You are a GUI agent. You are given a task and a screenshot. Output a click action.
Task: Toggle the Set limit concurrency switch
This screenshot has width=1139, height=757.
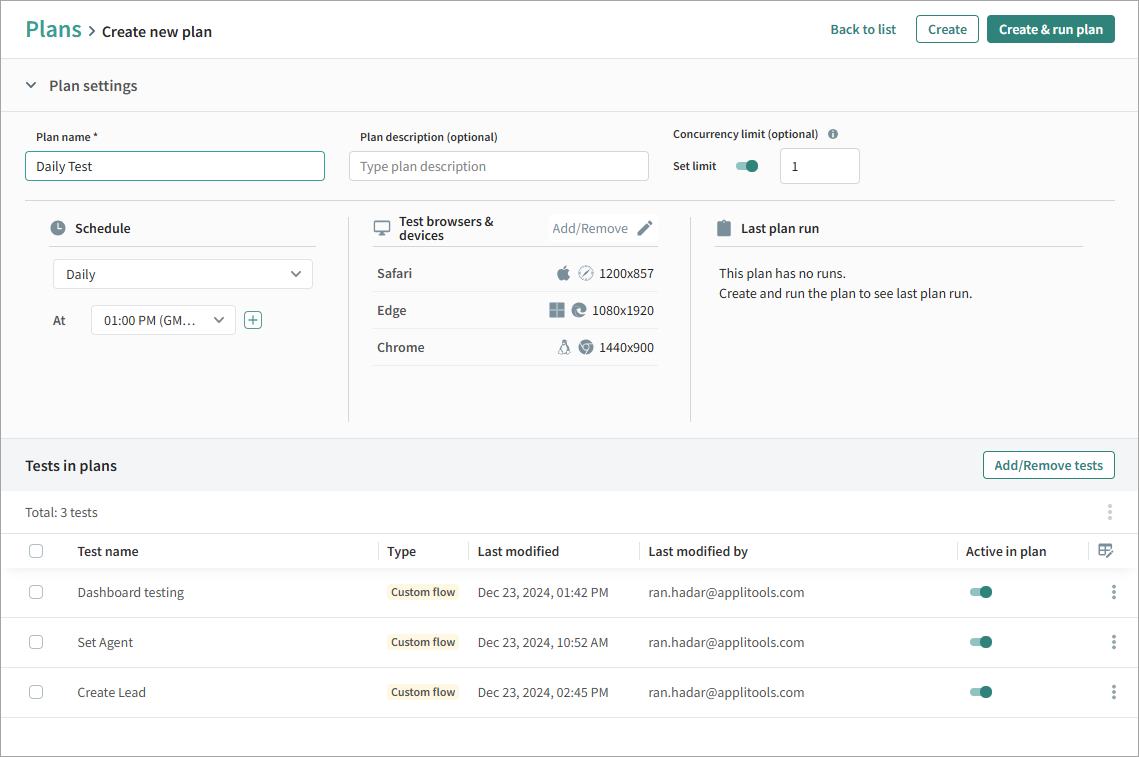(747, 166)
